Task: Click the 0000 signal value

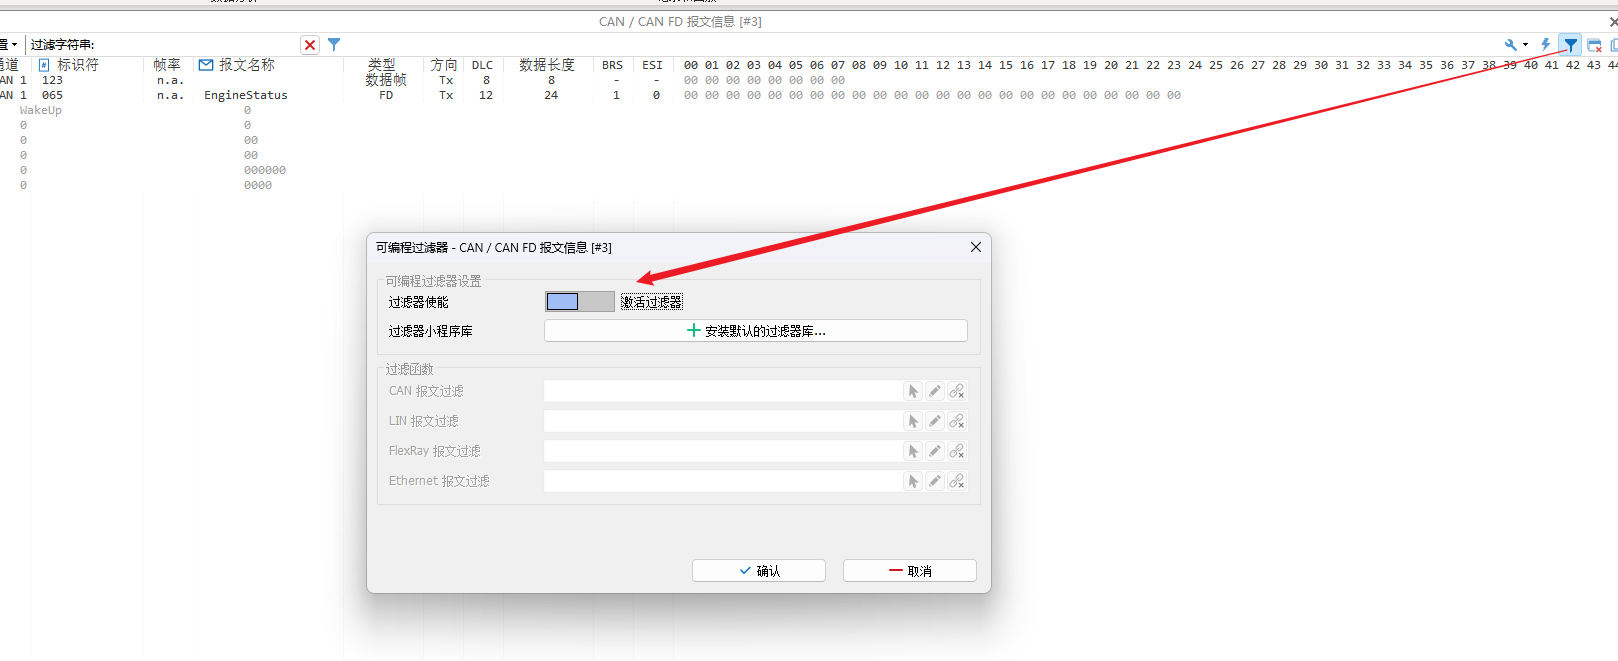Action: tap(258, 185)
